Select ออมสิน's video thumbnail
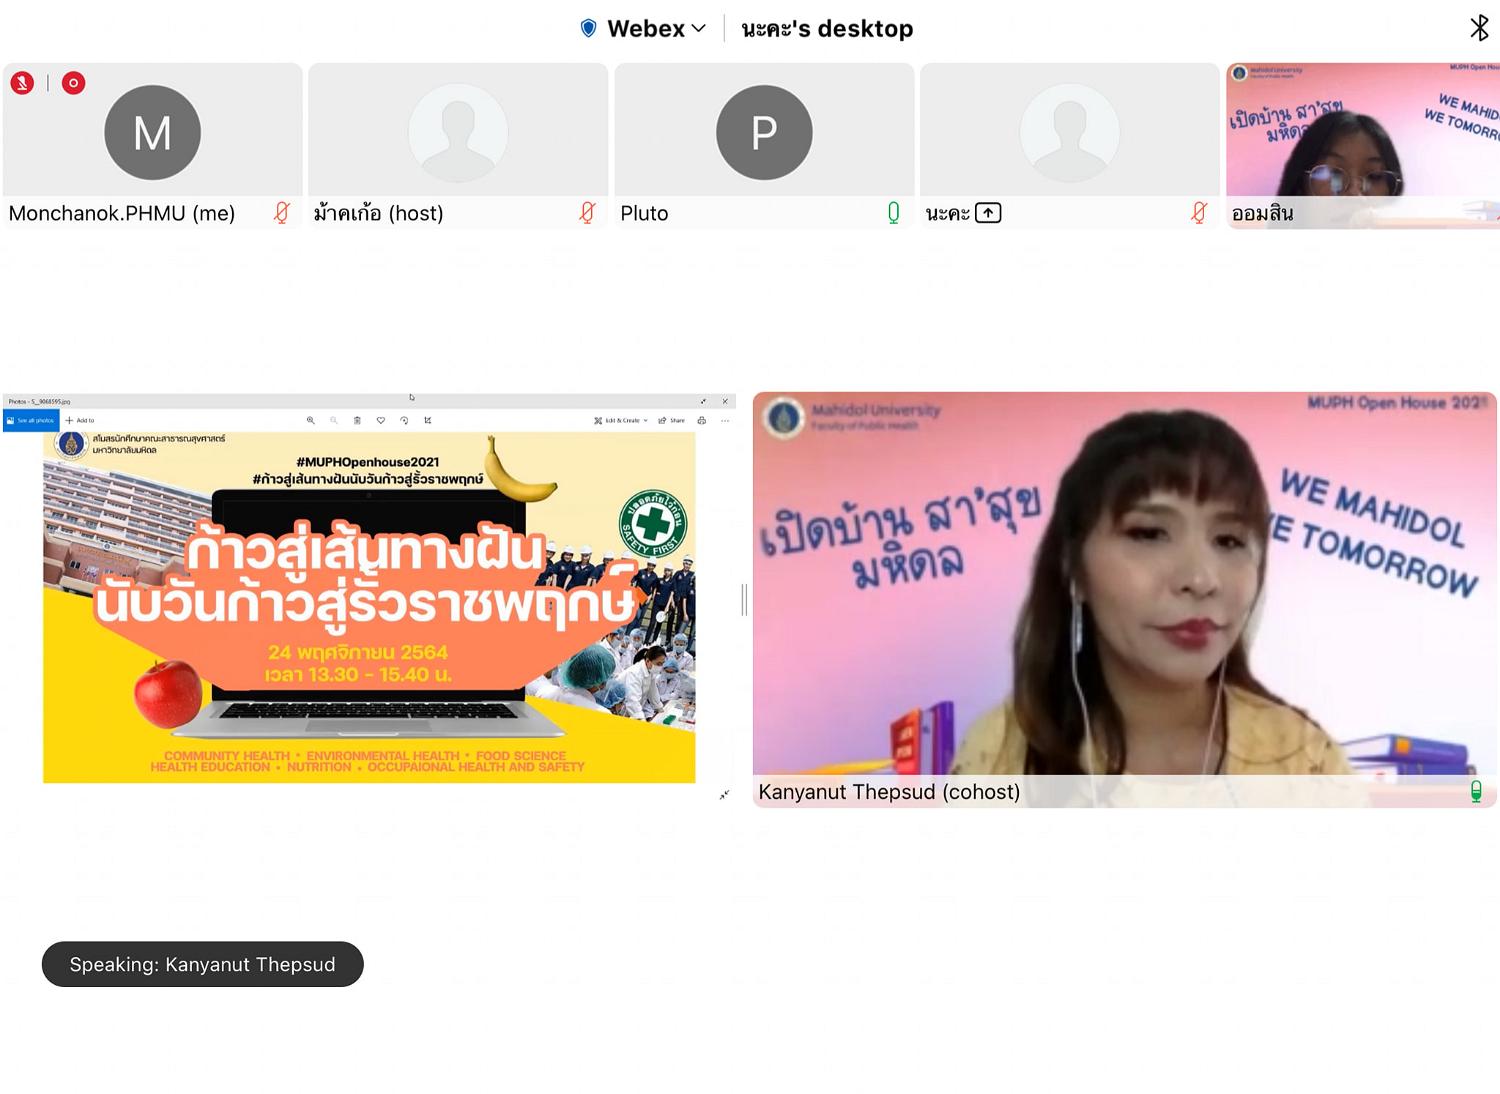 [x=1363, y=146]
